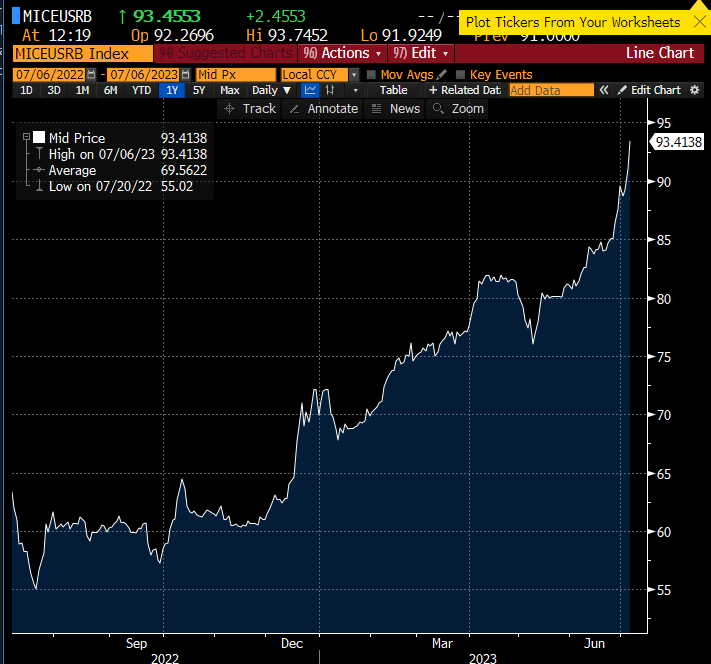Open the Local CCY currency dropdown
Image resolution: width=711 pixels, height=664 pixels.
[x=355, y=75]
